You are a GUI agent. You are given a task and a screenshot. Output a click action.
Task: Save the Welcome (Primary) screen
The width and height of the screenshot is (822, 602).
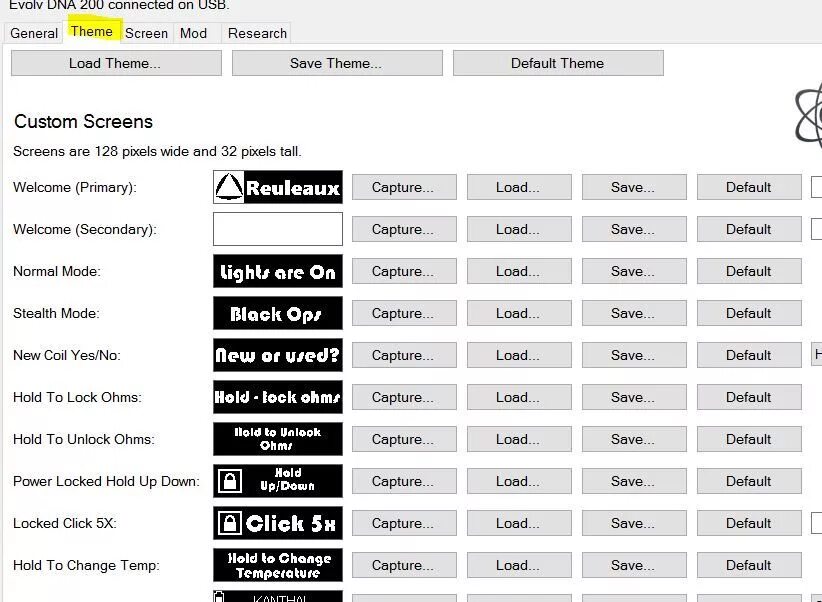(634, 187)
